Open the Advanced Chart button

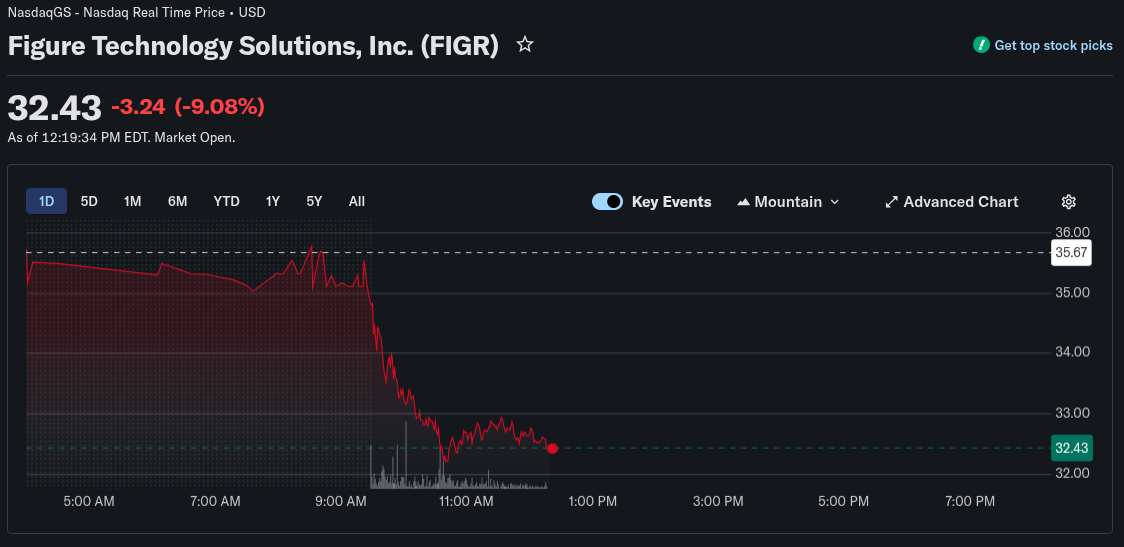pos(952,202)
